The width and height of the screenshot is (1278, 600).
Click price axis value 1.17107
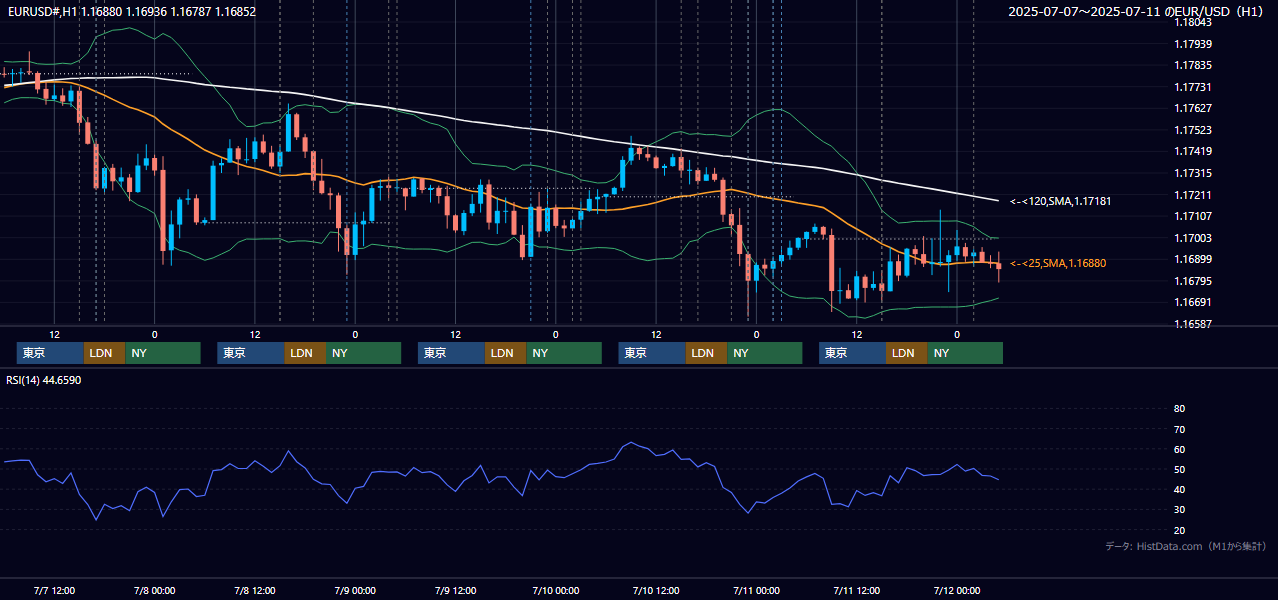tap(1193, 216)
